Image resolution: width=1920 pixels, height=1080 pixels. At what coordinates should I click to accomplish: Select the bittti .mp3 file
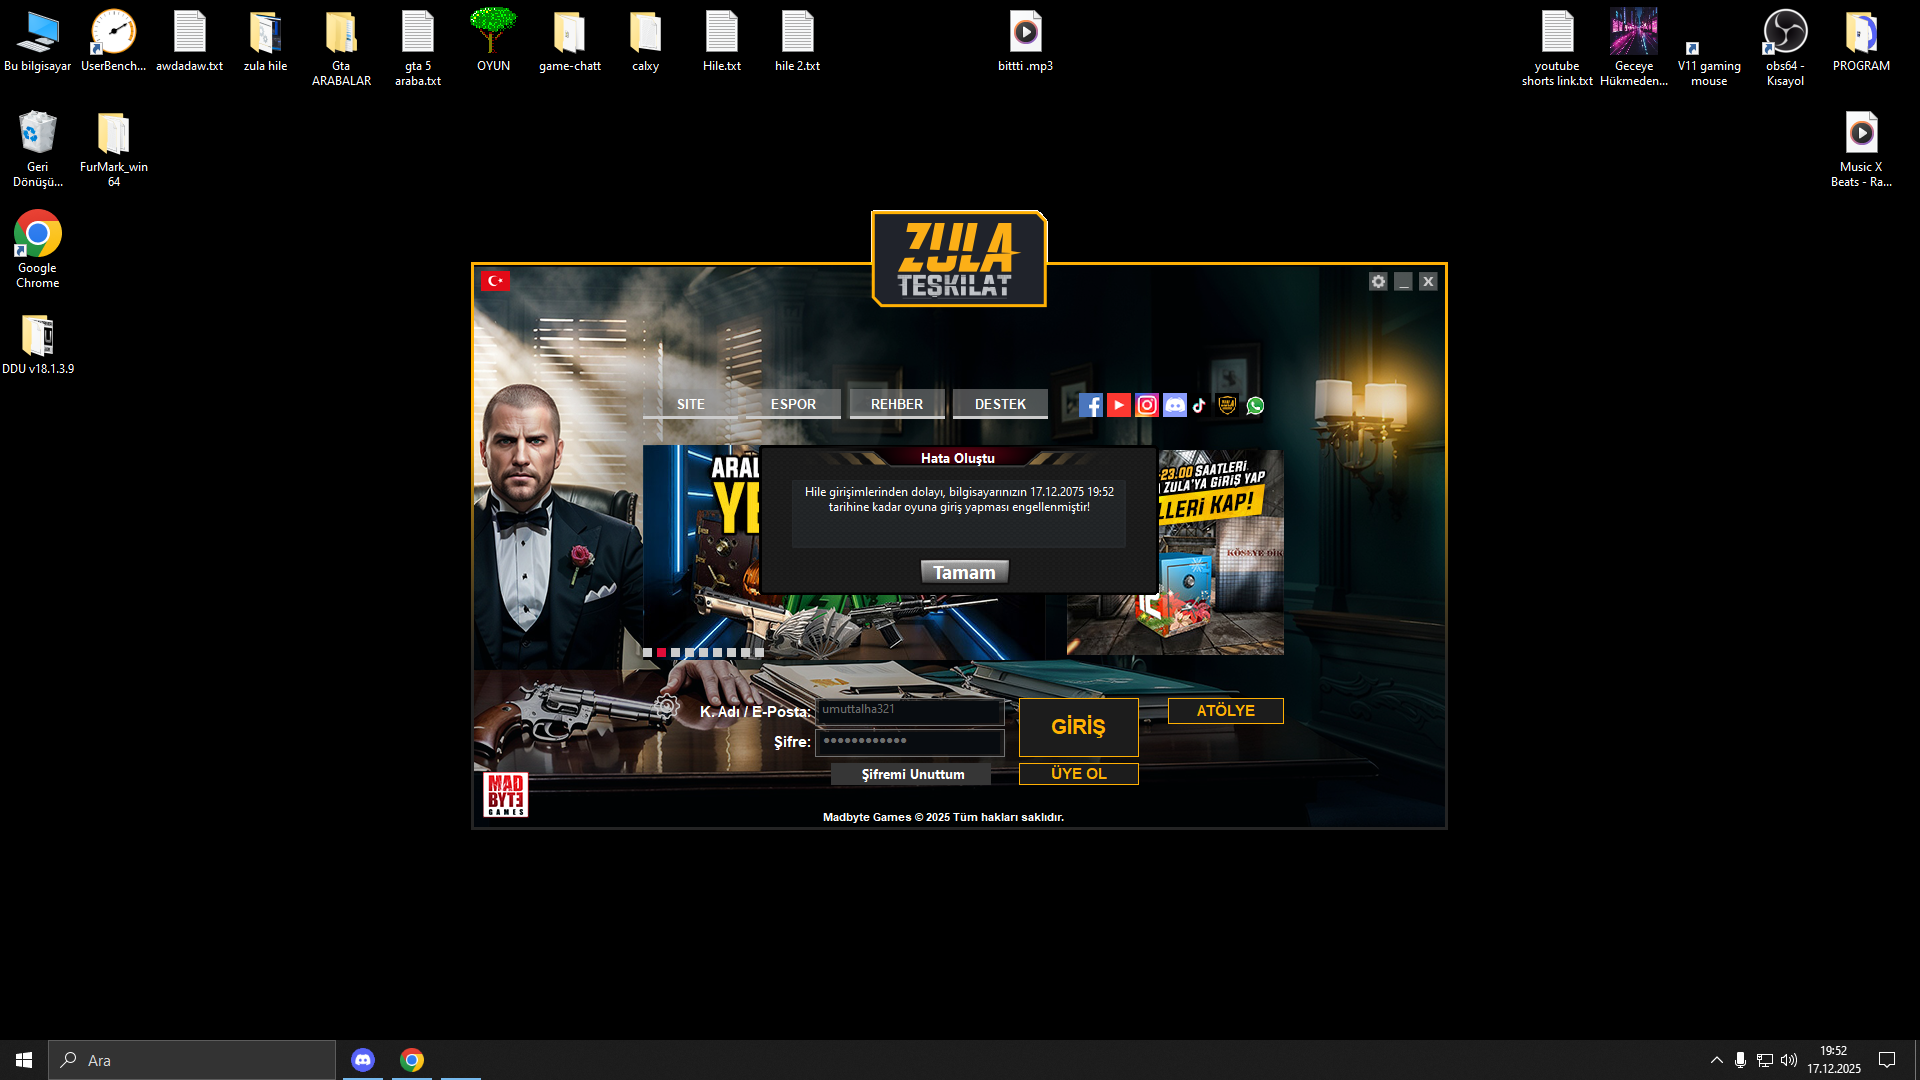pyautogui.click(x=1025, y=41)
